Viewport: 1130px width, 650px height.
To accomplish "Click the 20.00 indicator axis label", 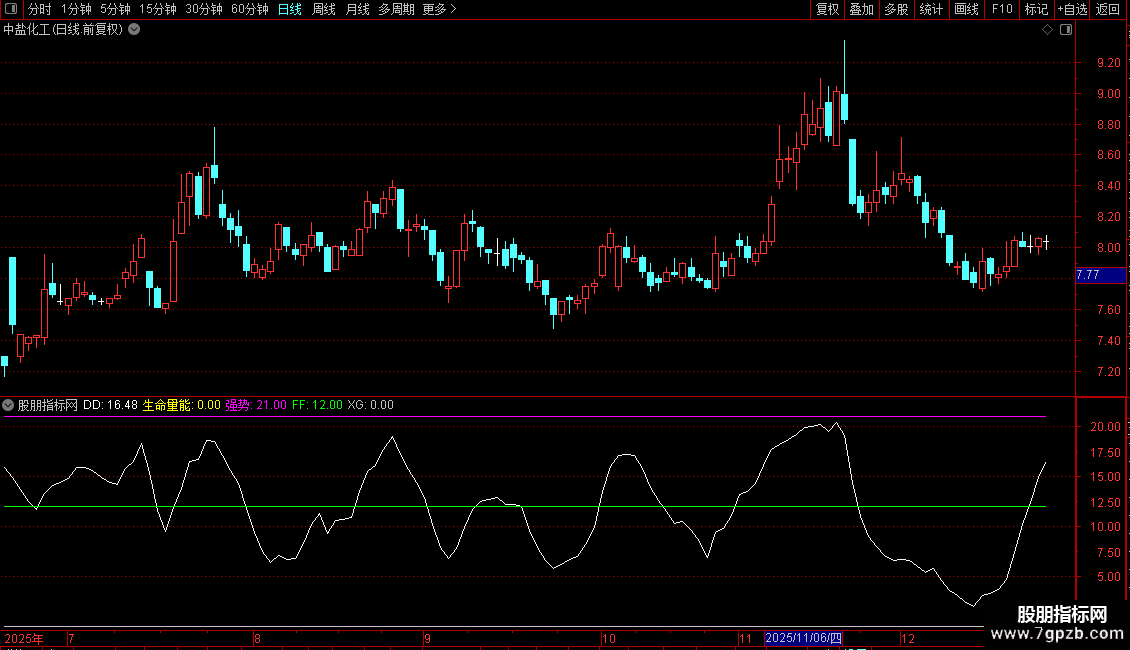I will click(1105, 427).
